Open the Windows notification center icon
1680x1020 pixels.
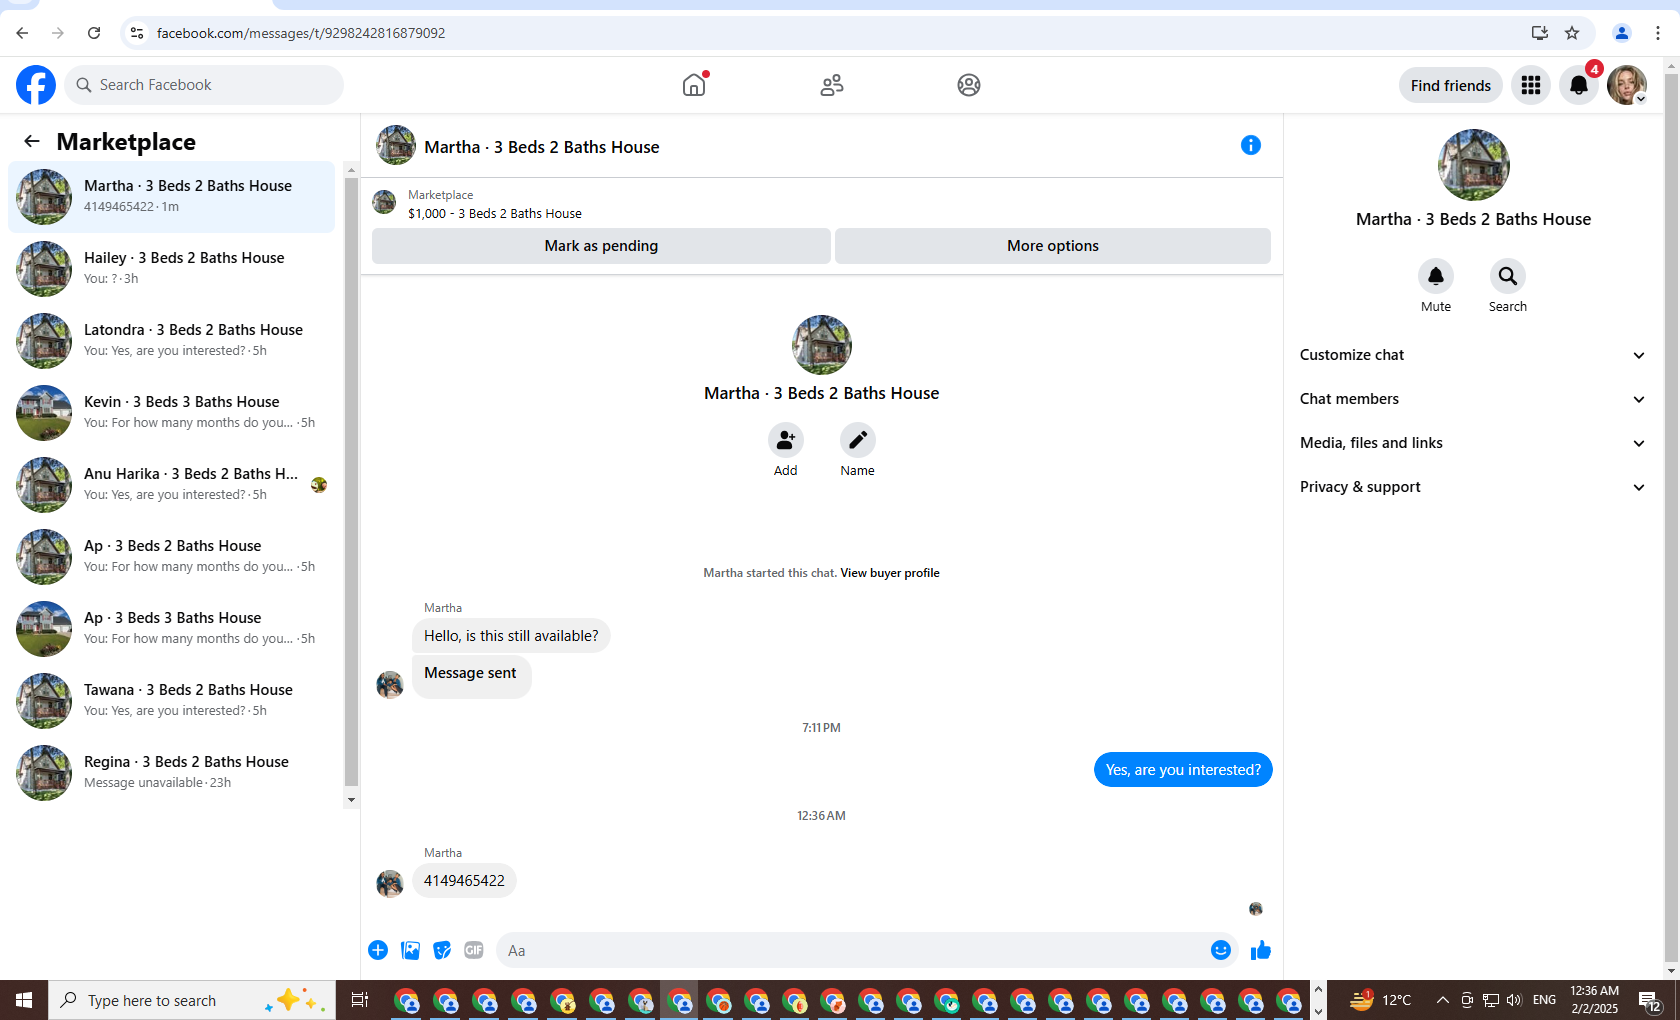pos(1650,1000)
